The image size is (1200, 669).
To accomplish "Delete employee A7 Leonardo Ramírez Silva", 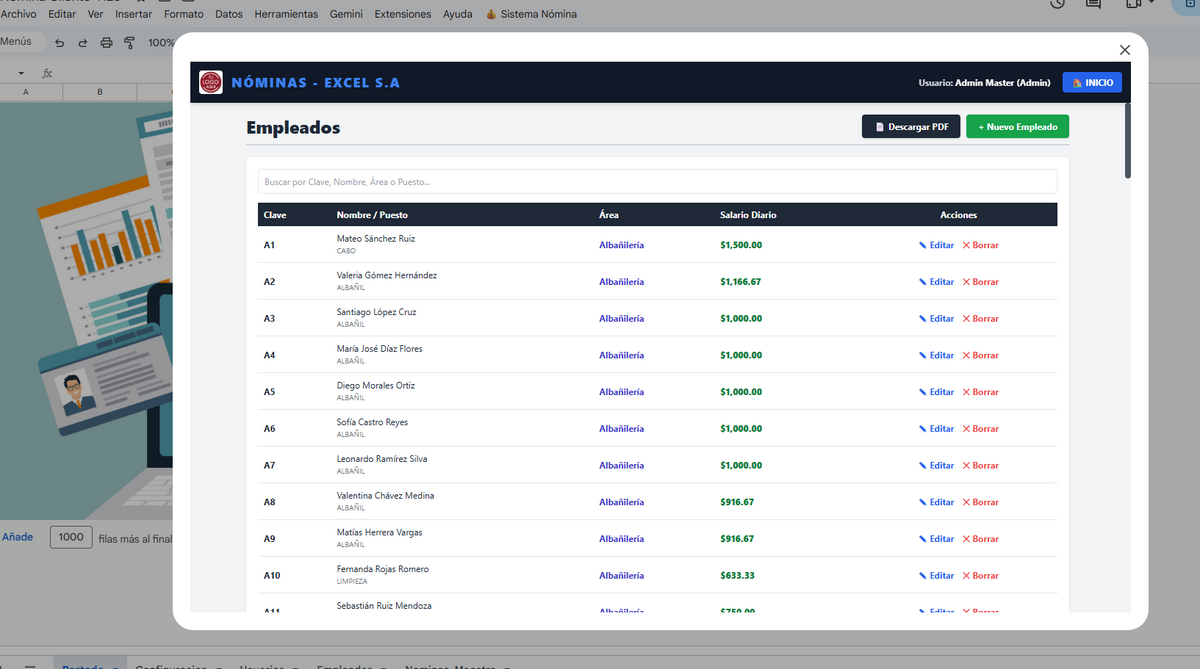I will pos(980,466).
